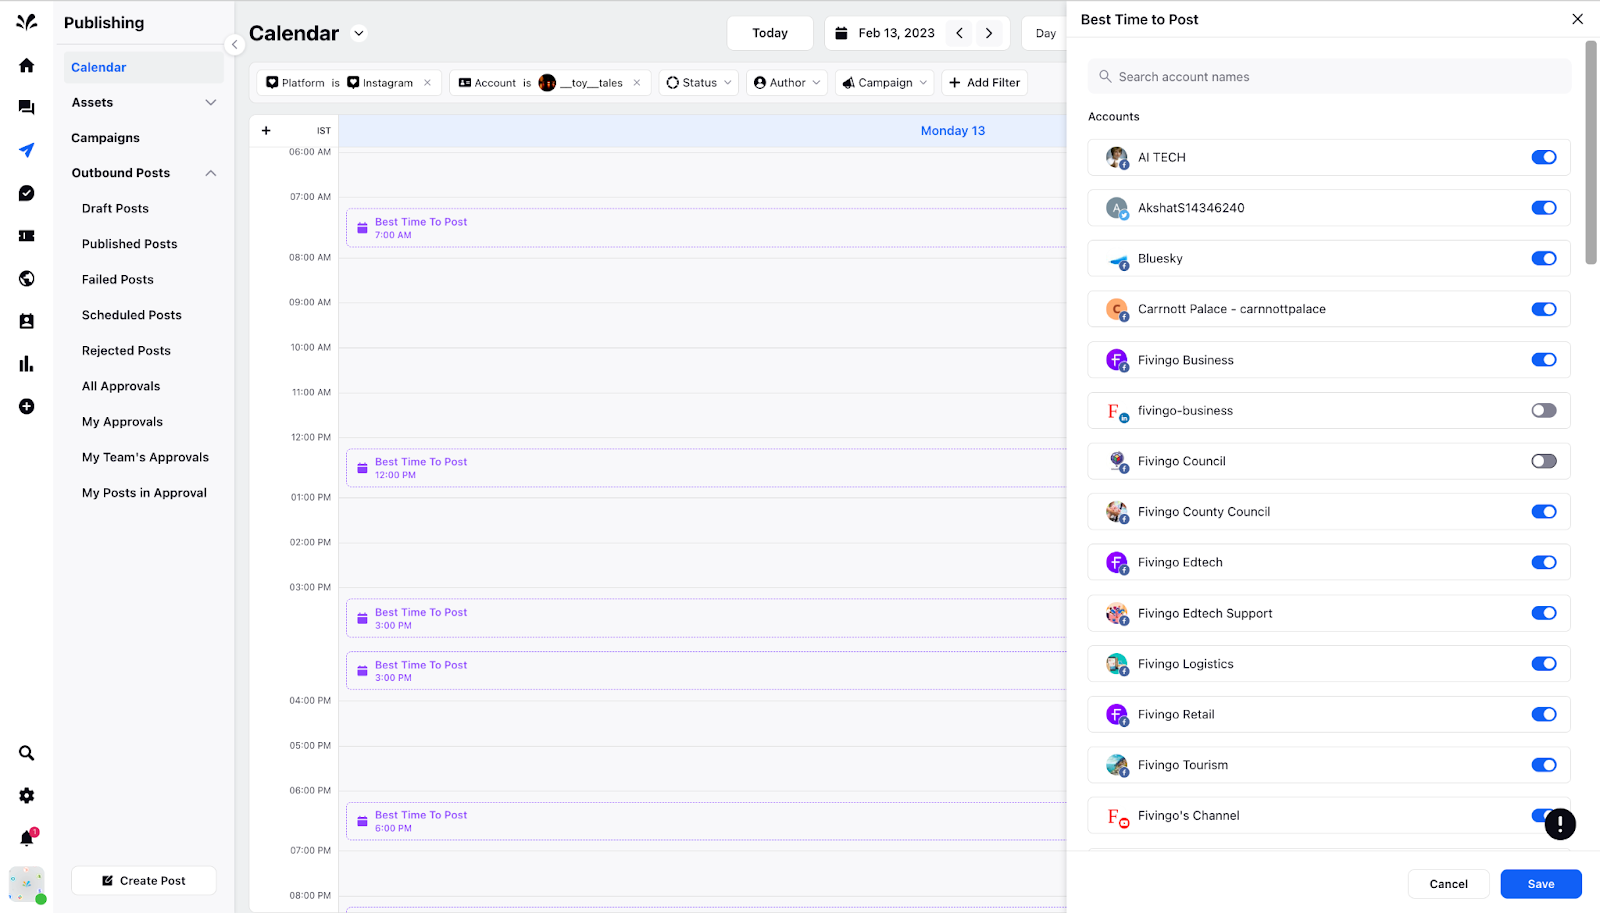The height and width of the screenshot is (913, 1600).
Task: Click the Create Post button
Action: 144,881
